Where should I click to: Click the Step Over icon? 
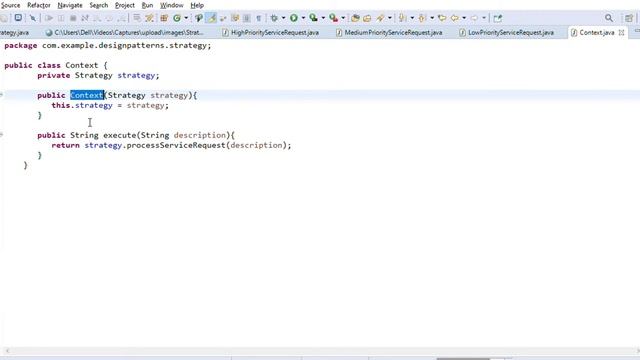point(109,18)
